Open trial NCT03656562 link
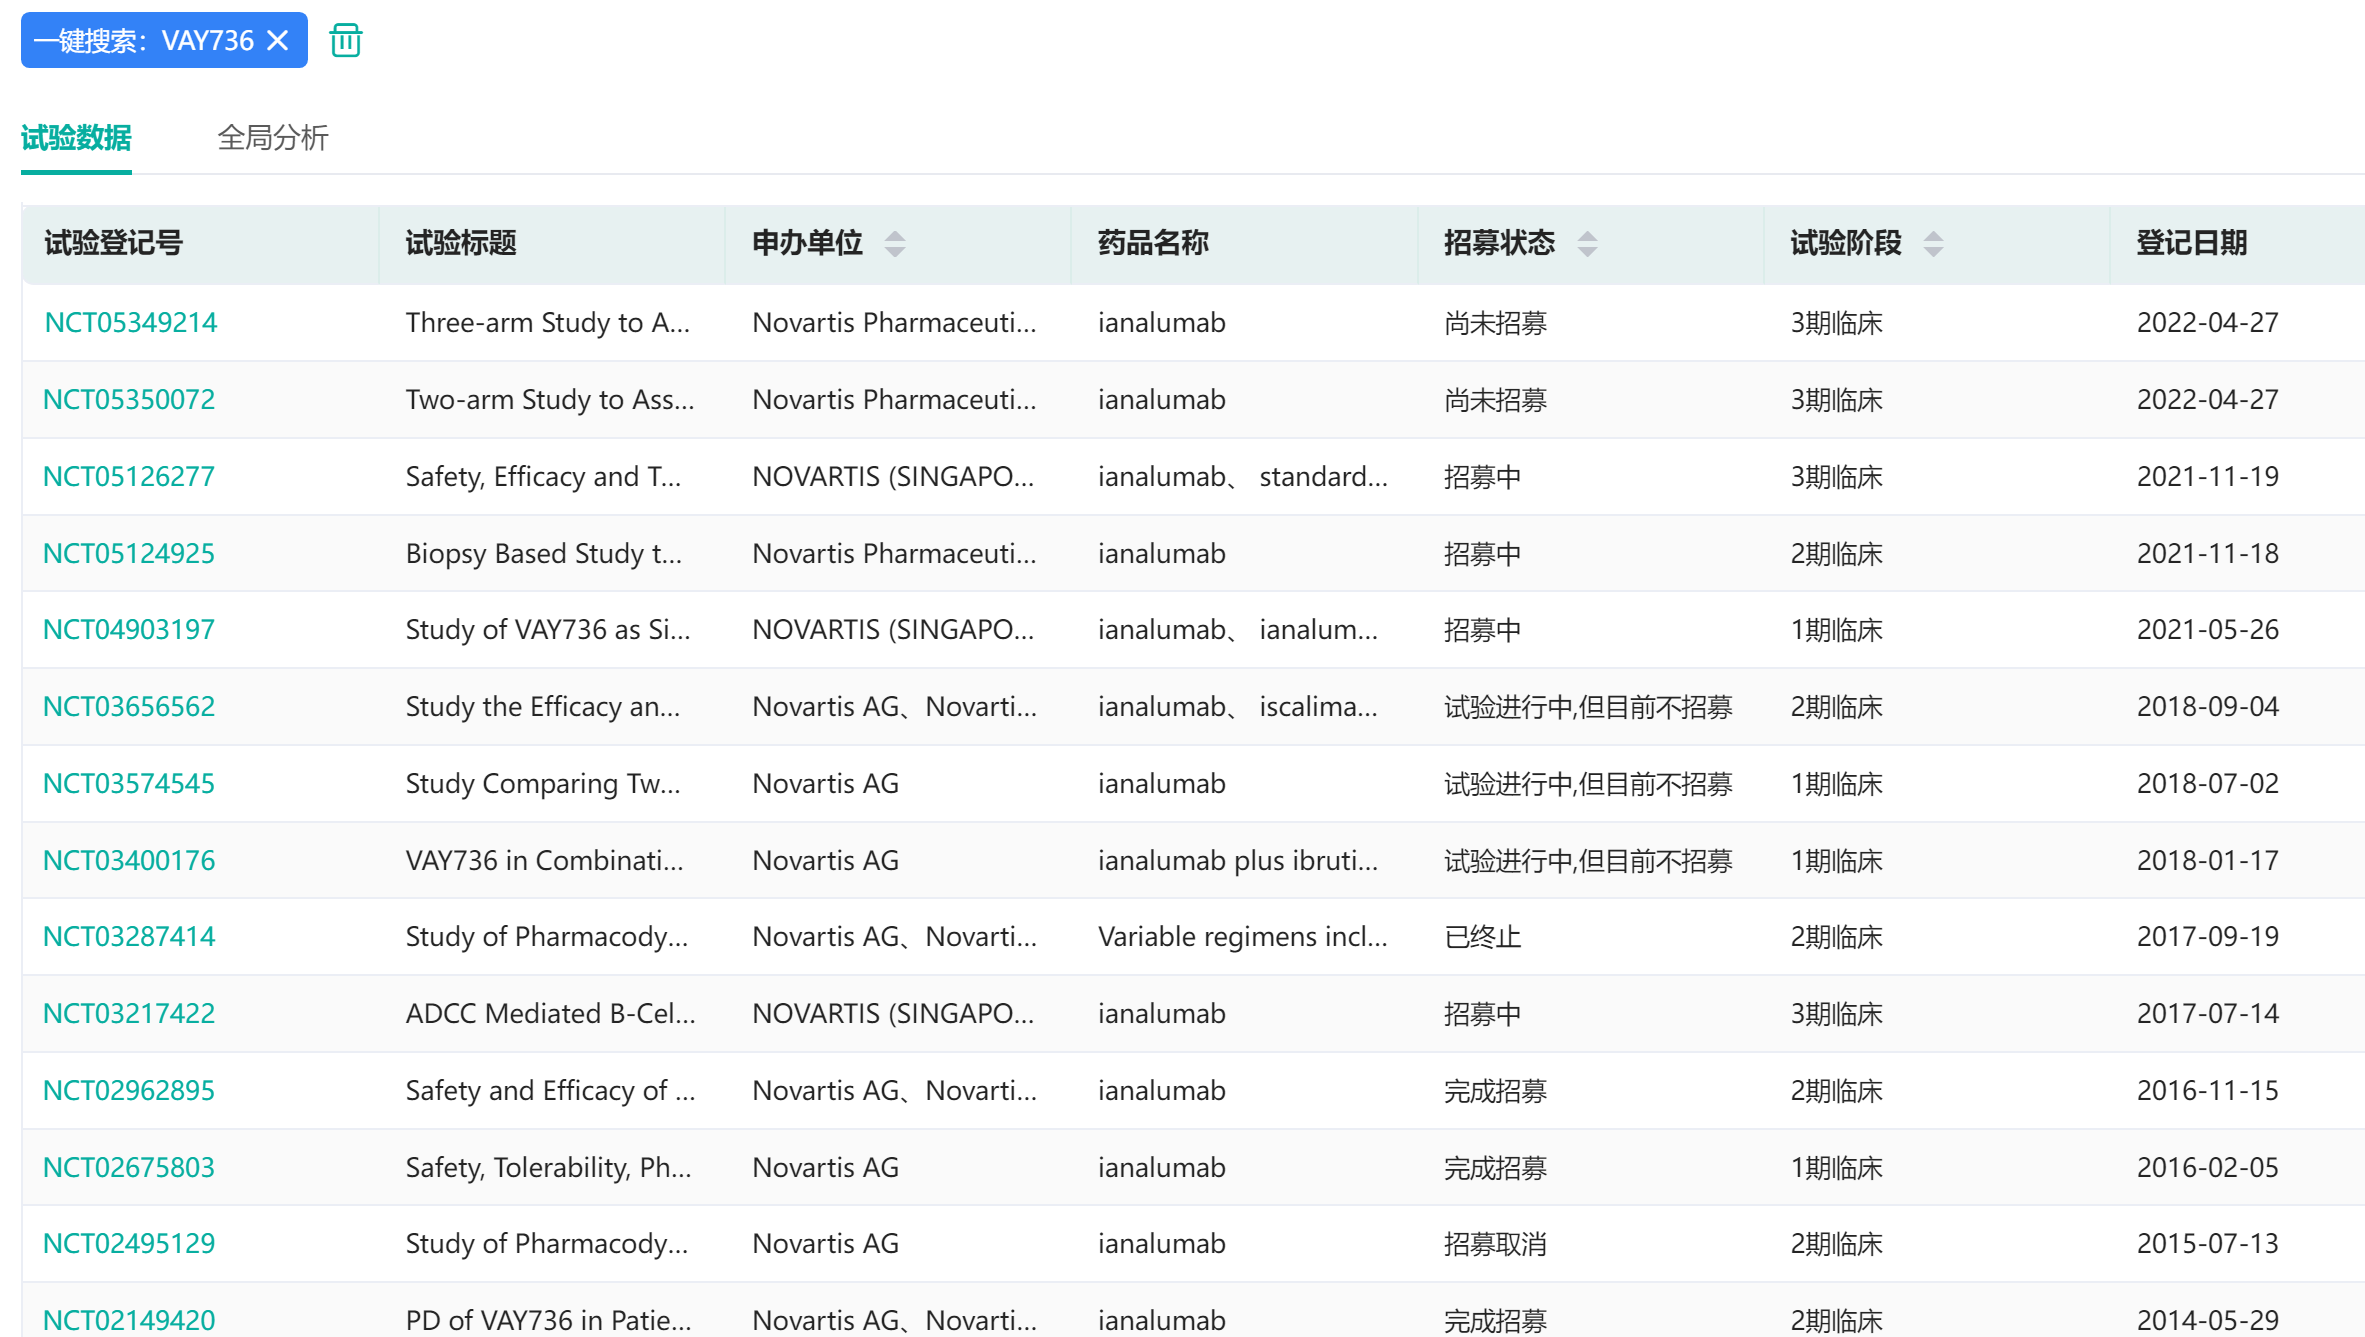 (x=129, y=707)
